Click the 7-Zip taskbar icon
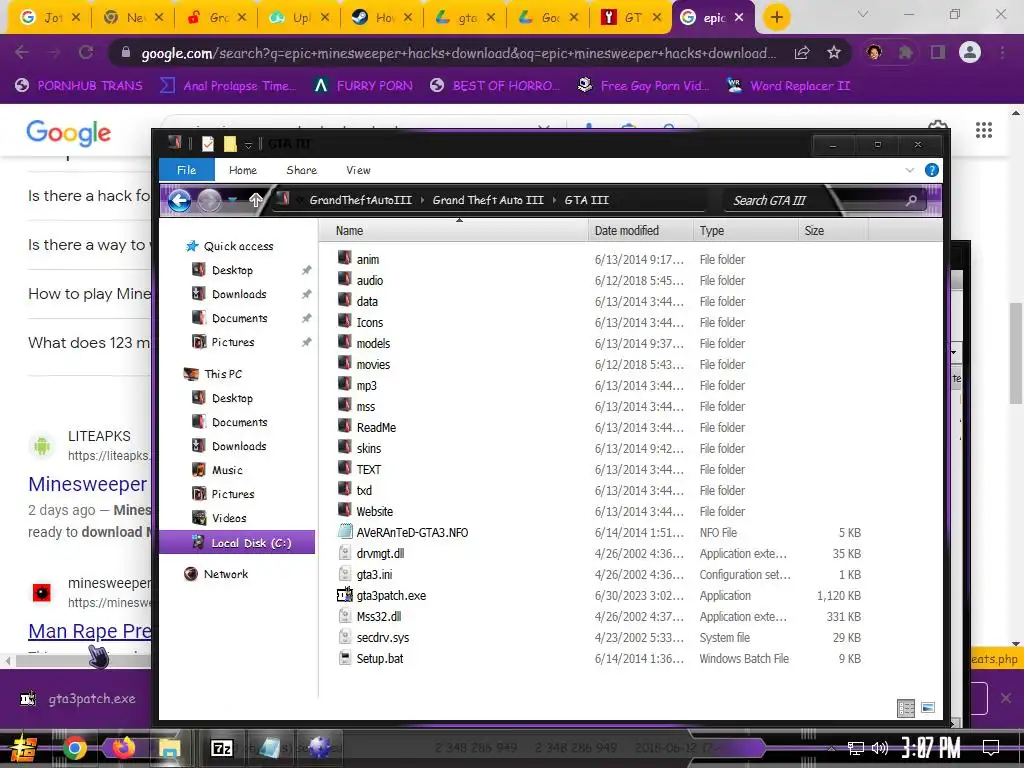 tap(221, 748)
